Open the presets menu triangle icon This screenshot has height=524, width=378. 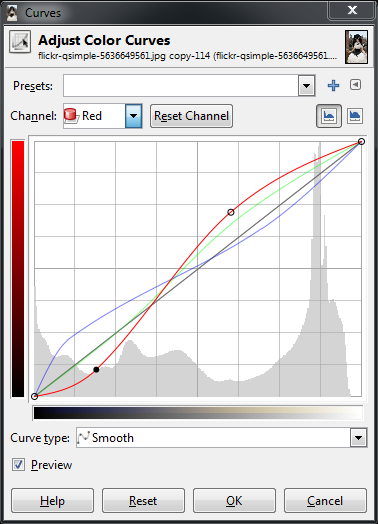(355, 85)
